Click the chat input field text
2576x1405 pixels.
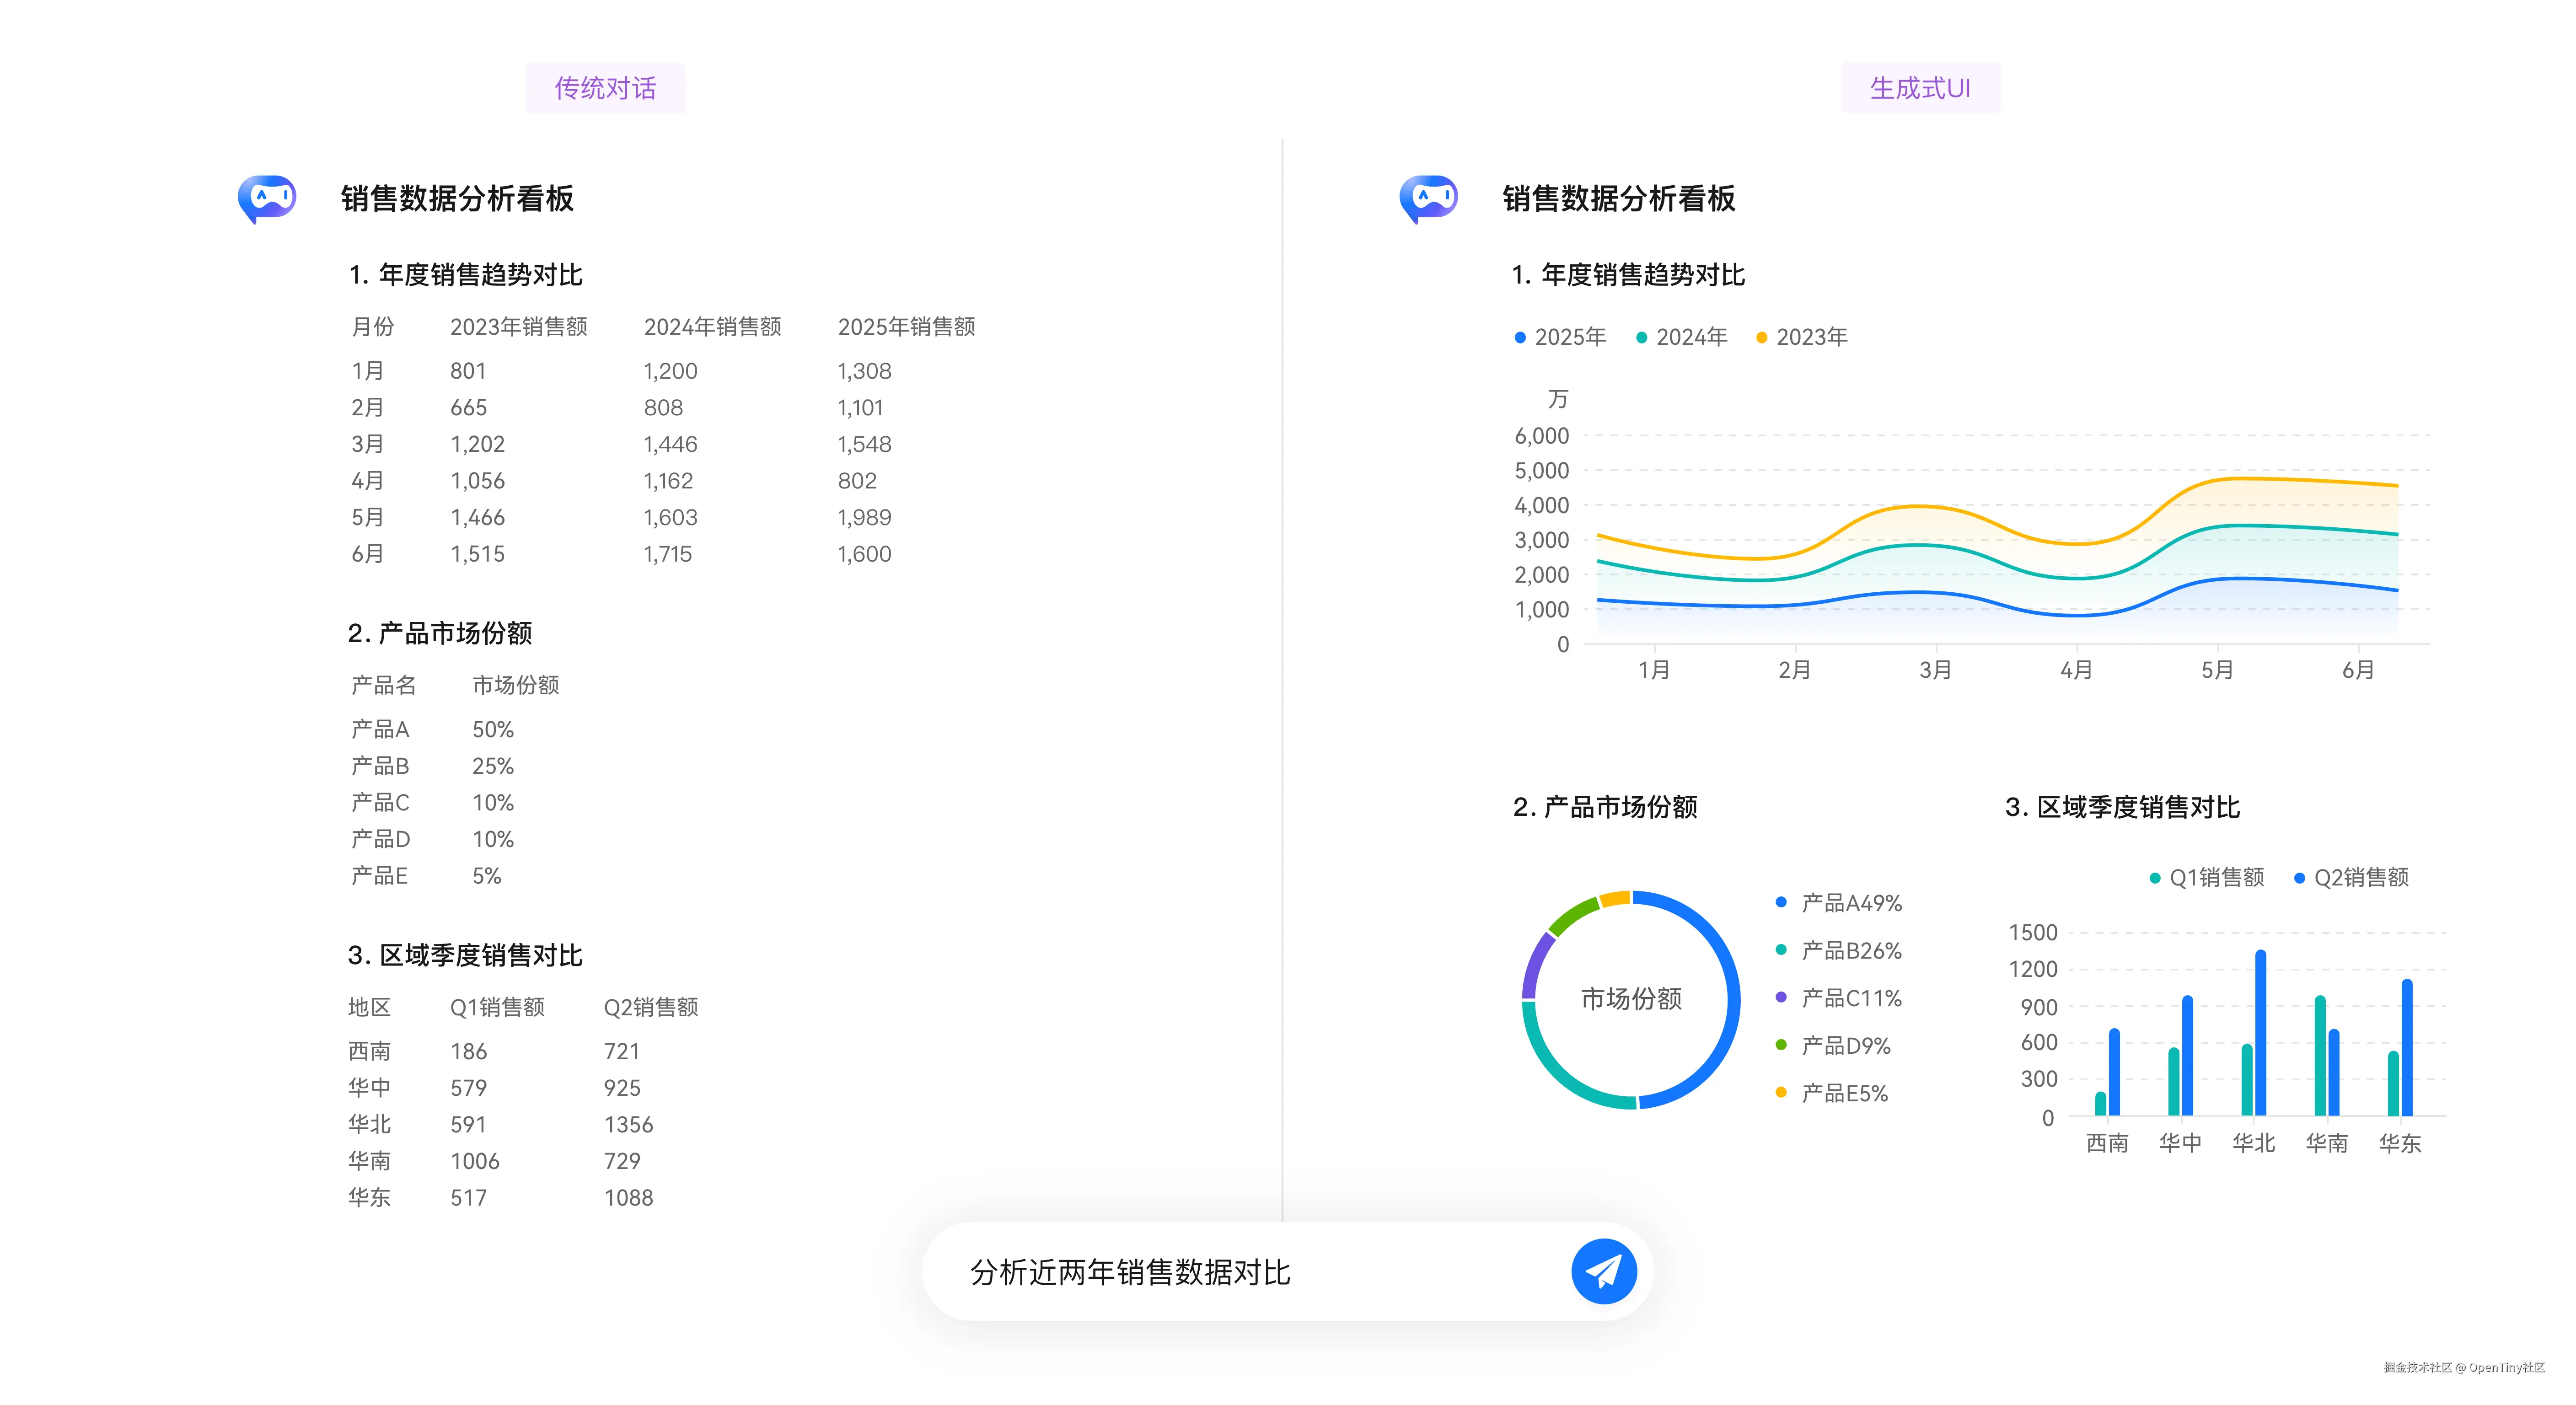click(x=1130, y=1272)
